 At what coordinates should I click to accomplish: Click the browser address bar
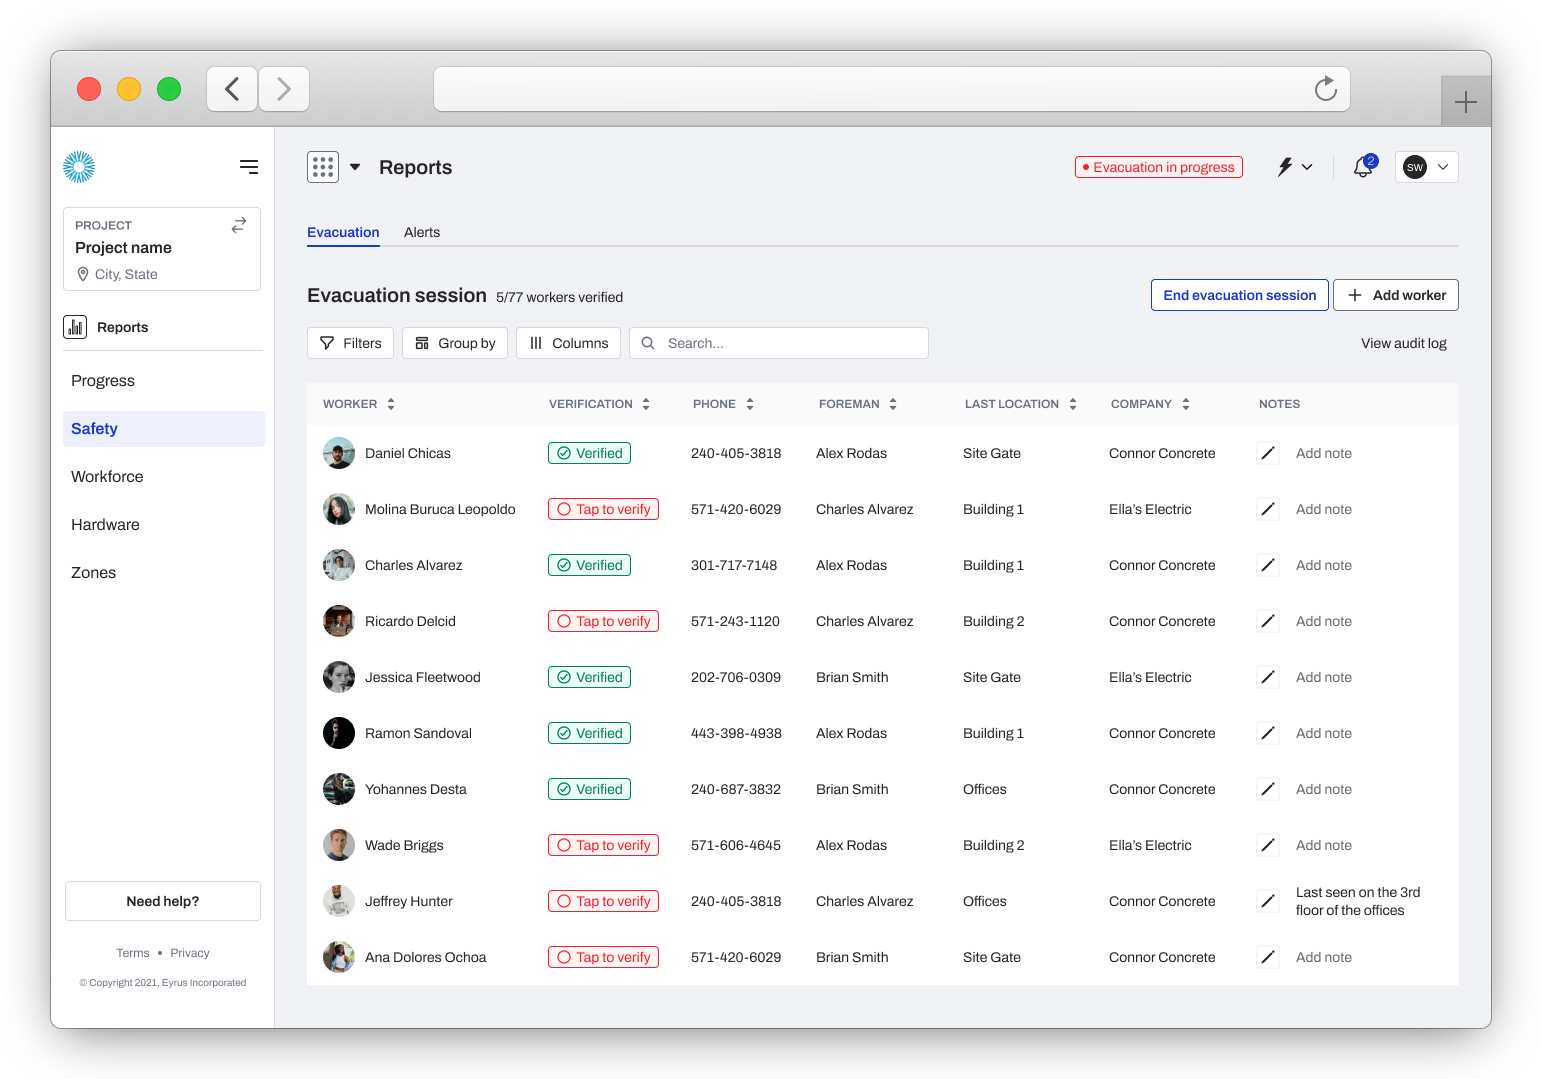tap(892, 89)
